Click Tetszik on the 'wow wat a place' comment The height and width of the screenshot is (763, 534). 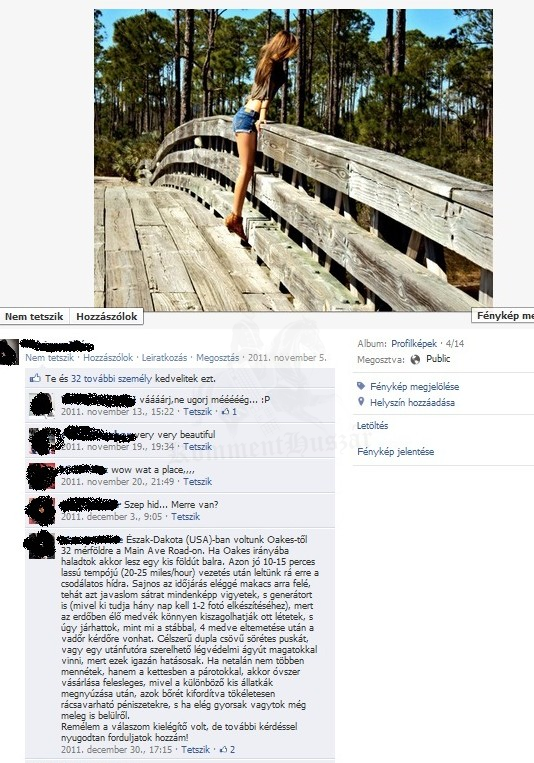tap(197, 482)
